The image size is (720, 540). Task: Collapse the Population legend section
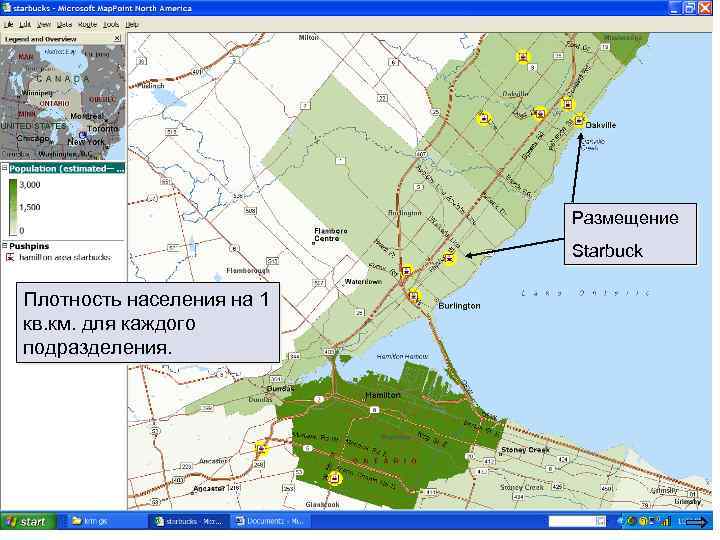click(x=5, y=168)
